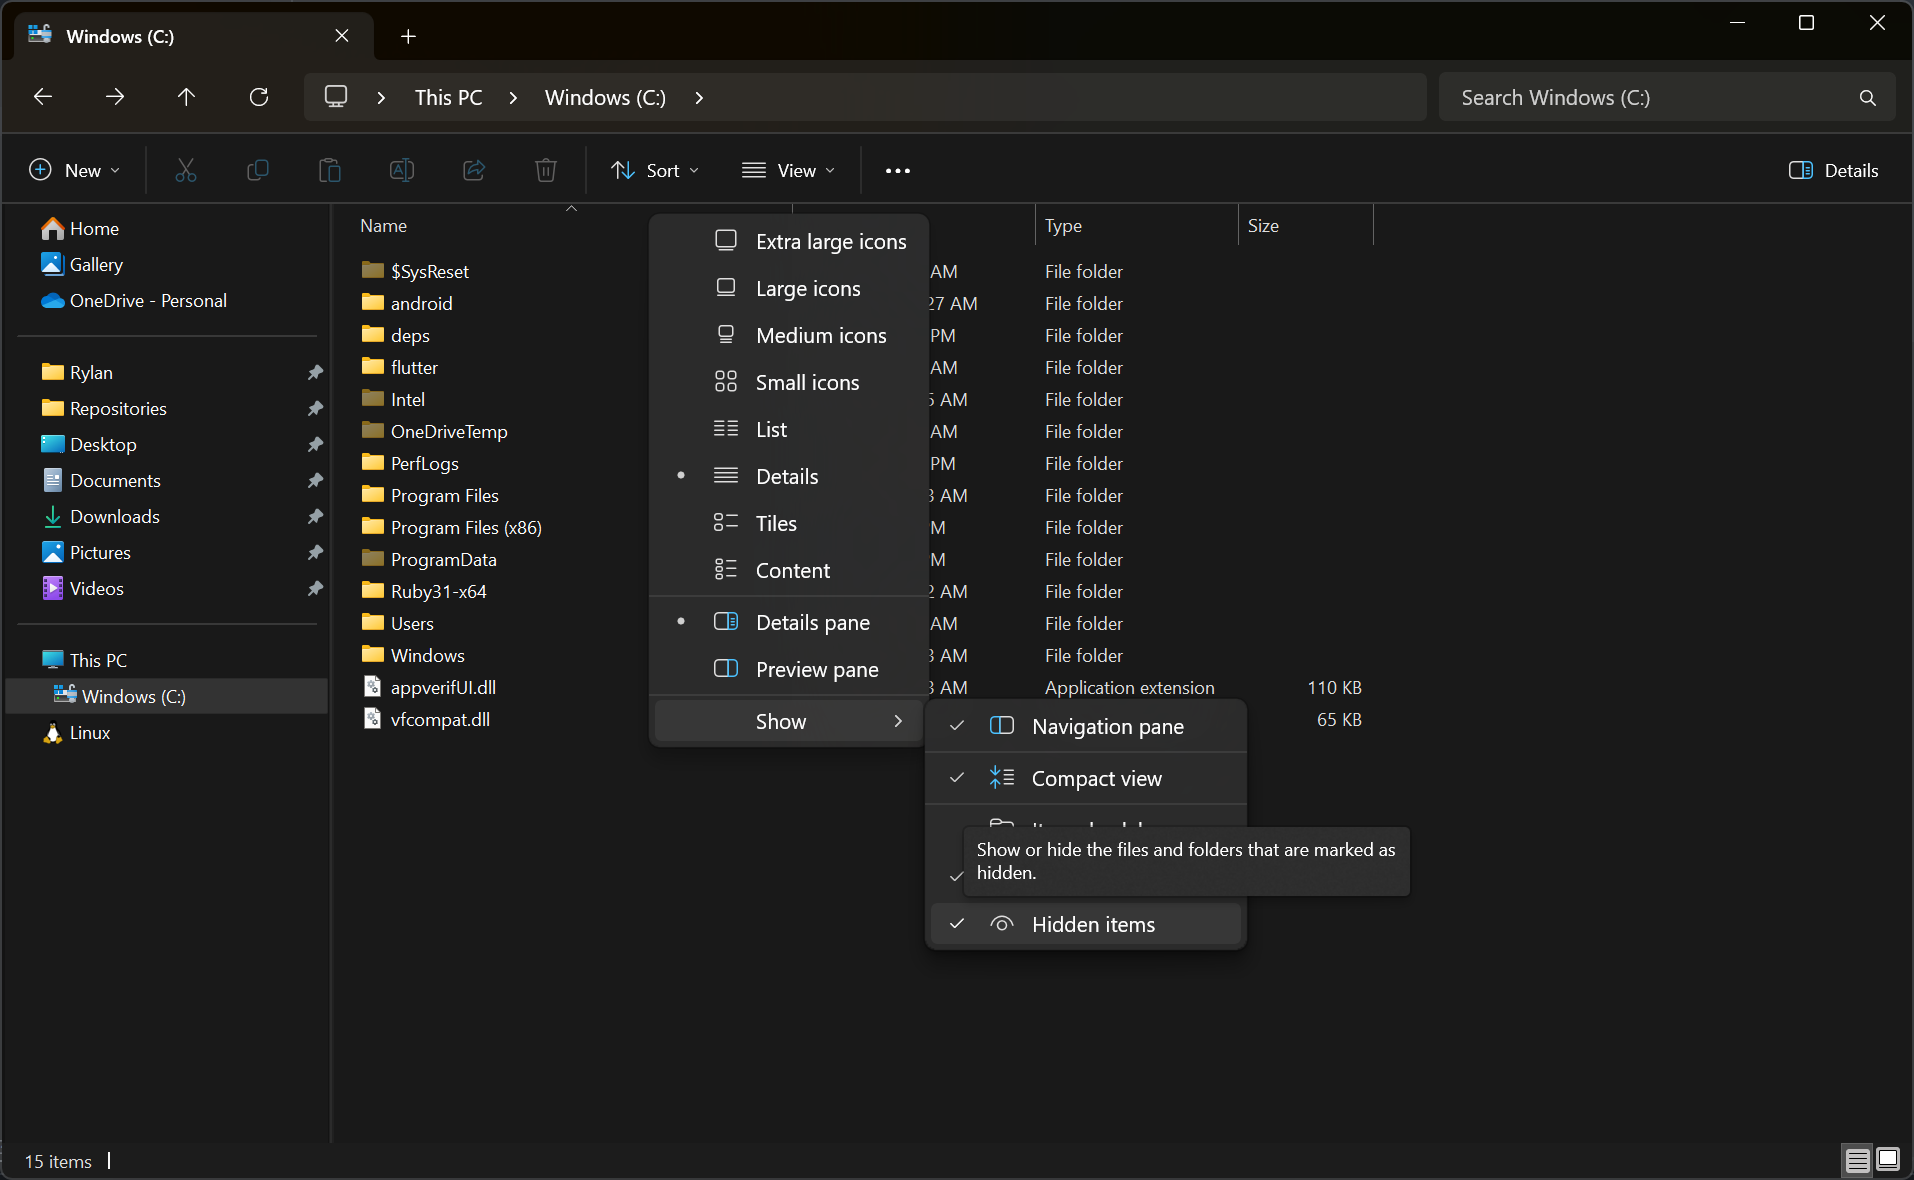Go up one level with up arrow
The image size is (1914, 1180).
pyautogui.click(x=186, y=97)
